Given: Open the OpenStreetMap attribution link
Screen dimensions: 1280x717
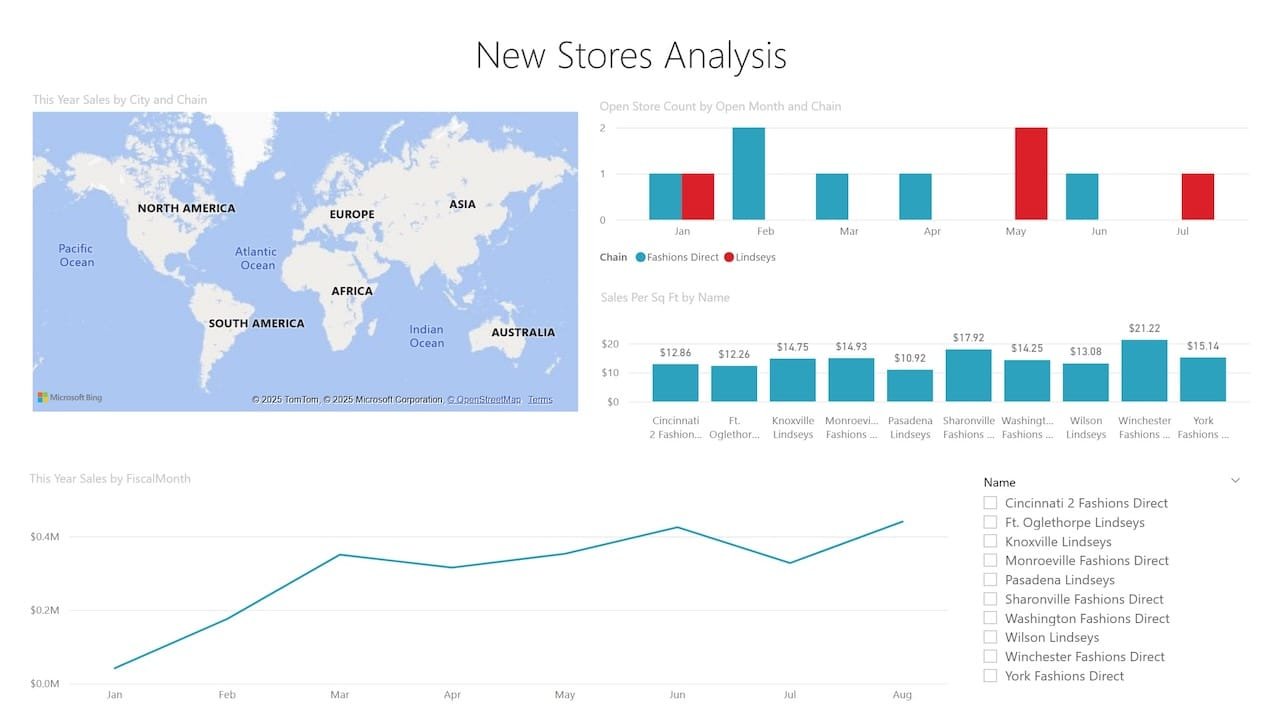Looking at the screenshot, I should (484, 400).
